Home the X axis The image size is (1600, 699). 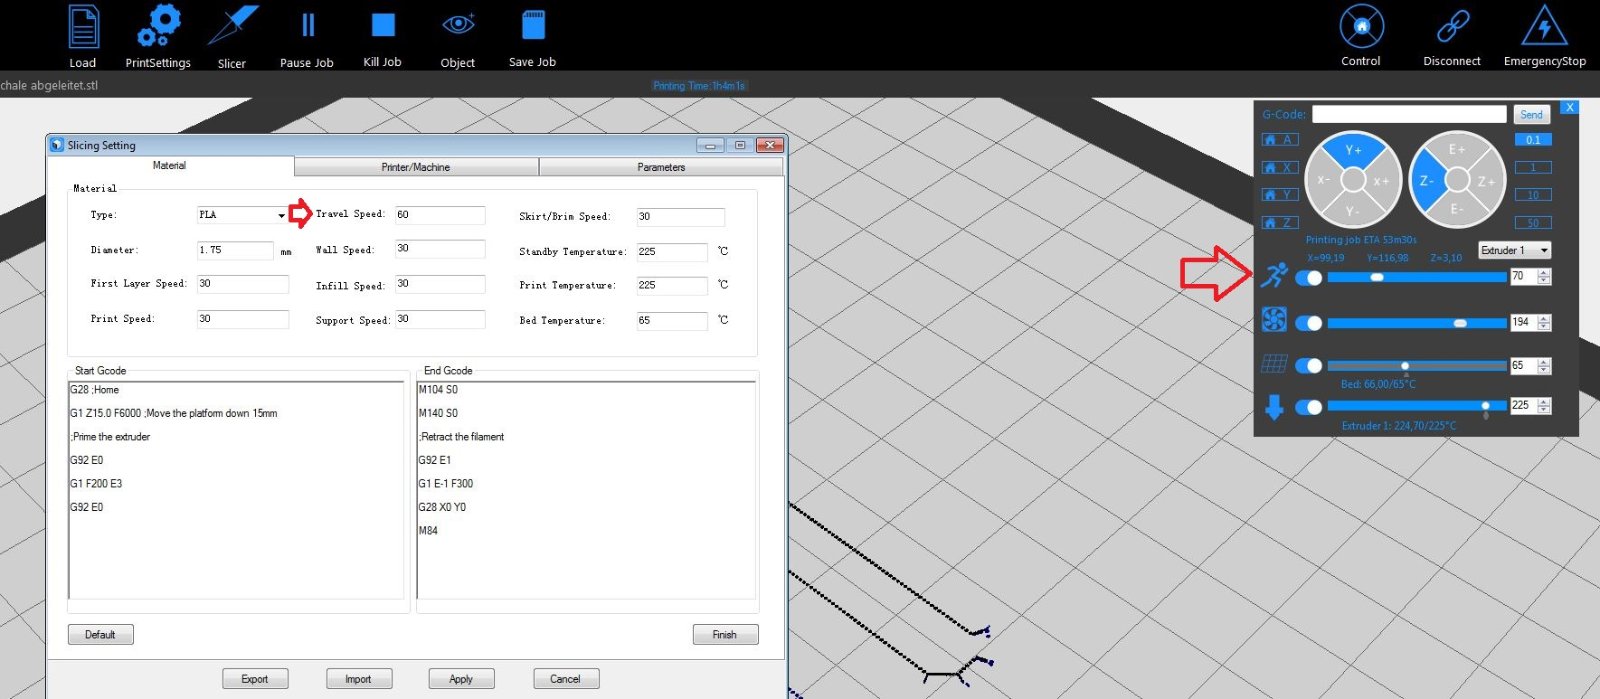[x=1280, y=167]
